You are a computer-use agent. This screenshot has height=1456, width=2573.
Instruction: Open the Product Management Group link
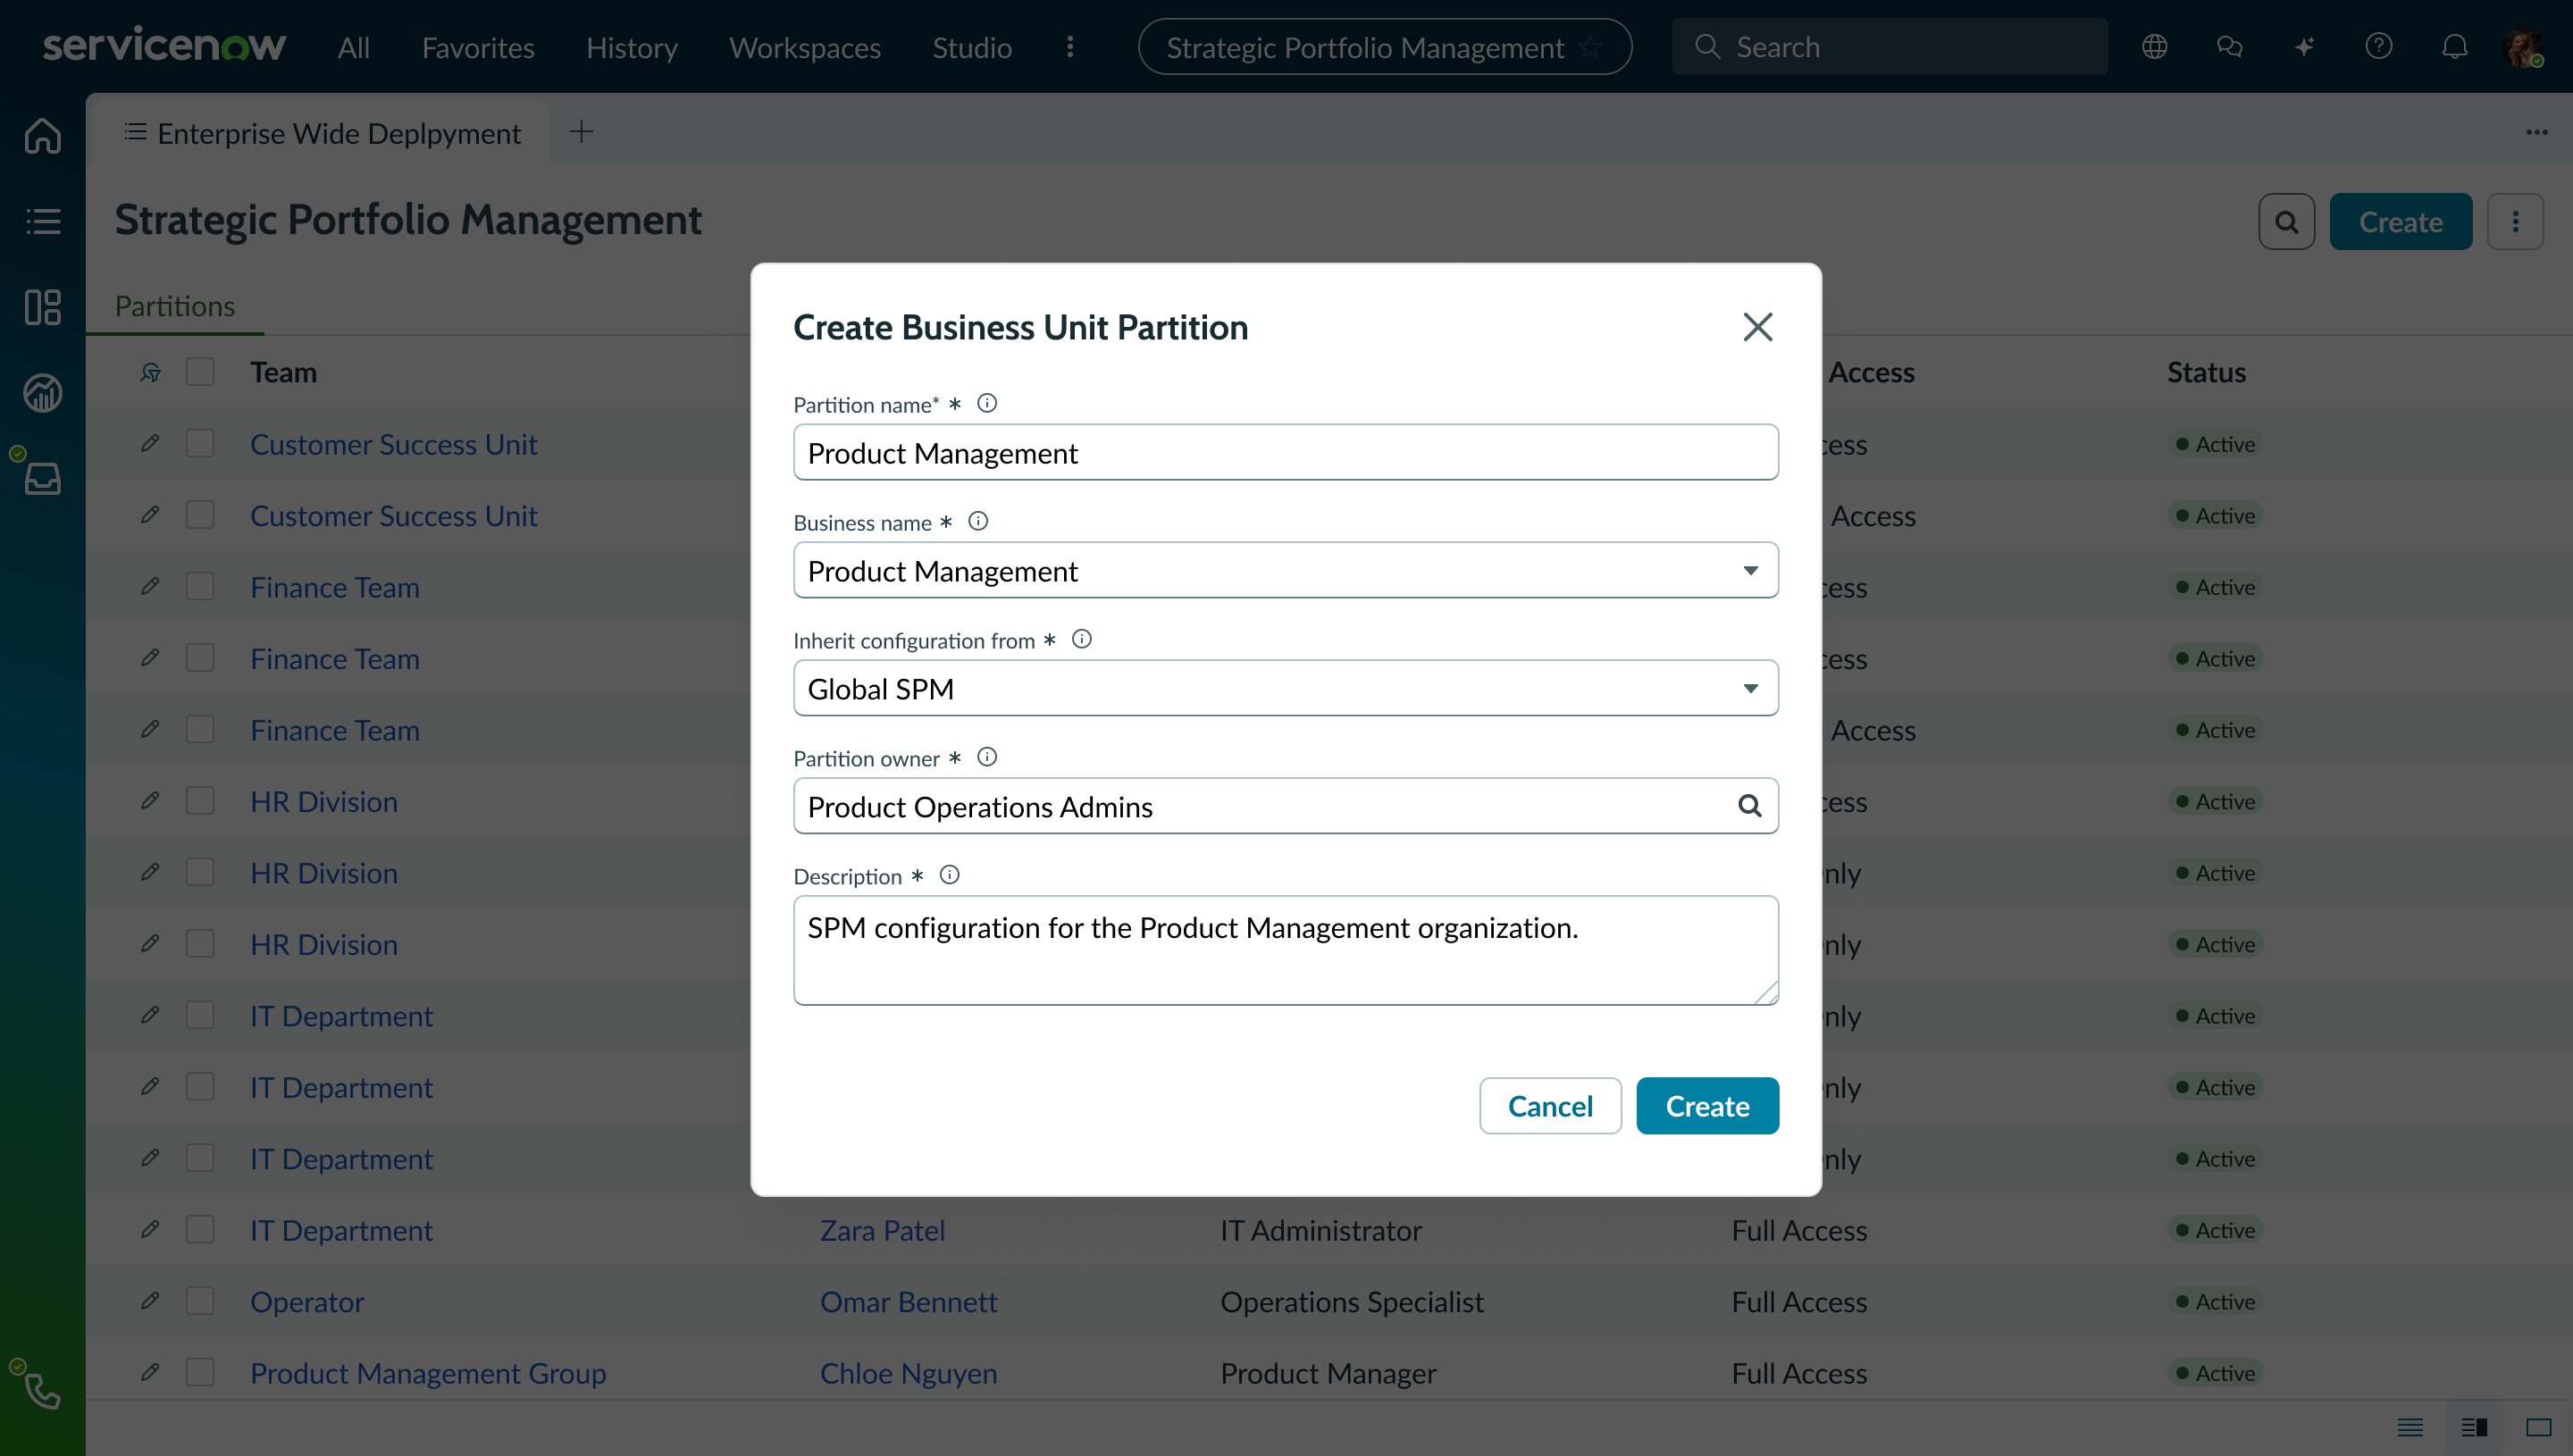[428, 1373]
